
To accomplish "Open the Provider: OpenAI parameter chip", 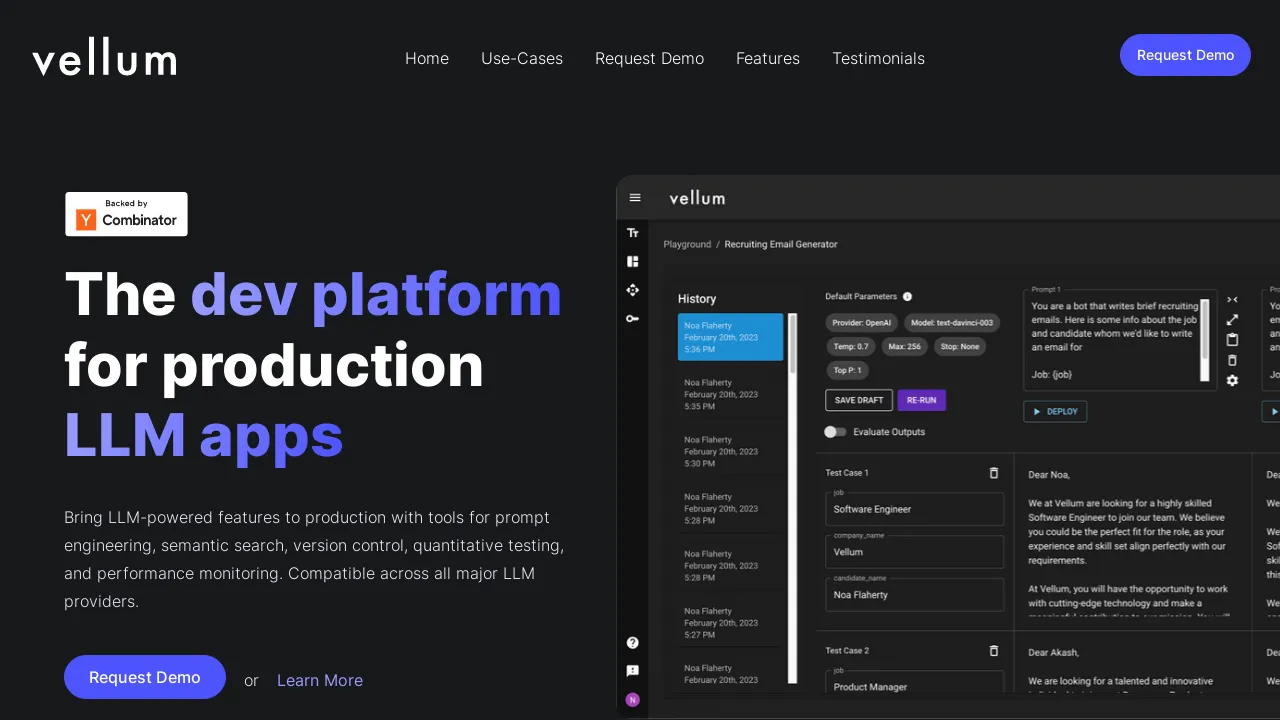I will click(x=861, y=323).
